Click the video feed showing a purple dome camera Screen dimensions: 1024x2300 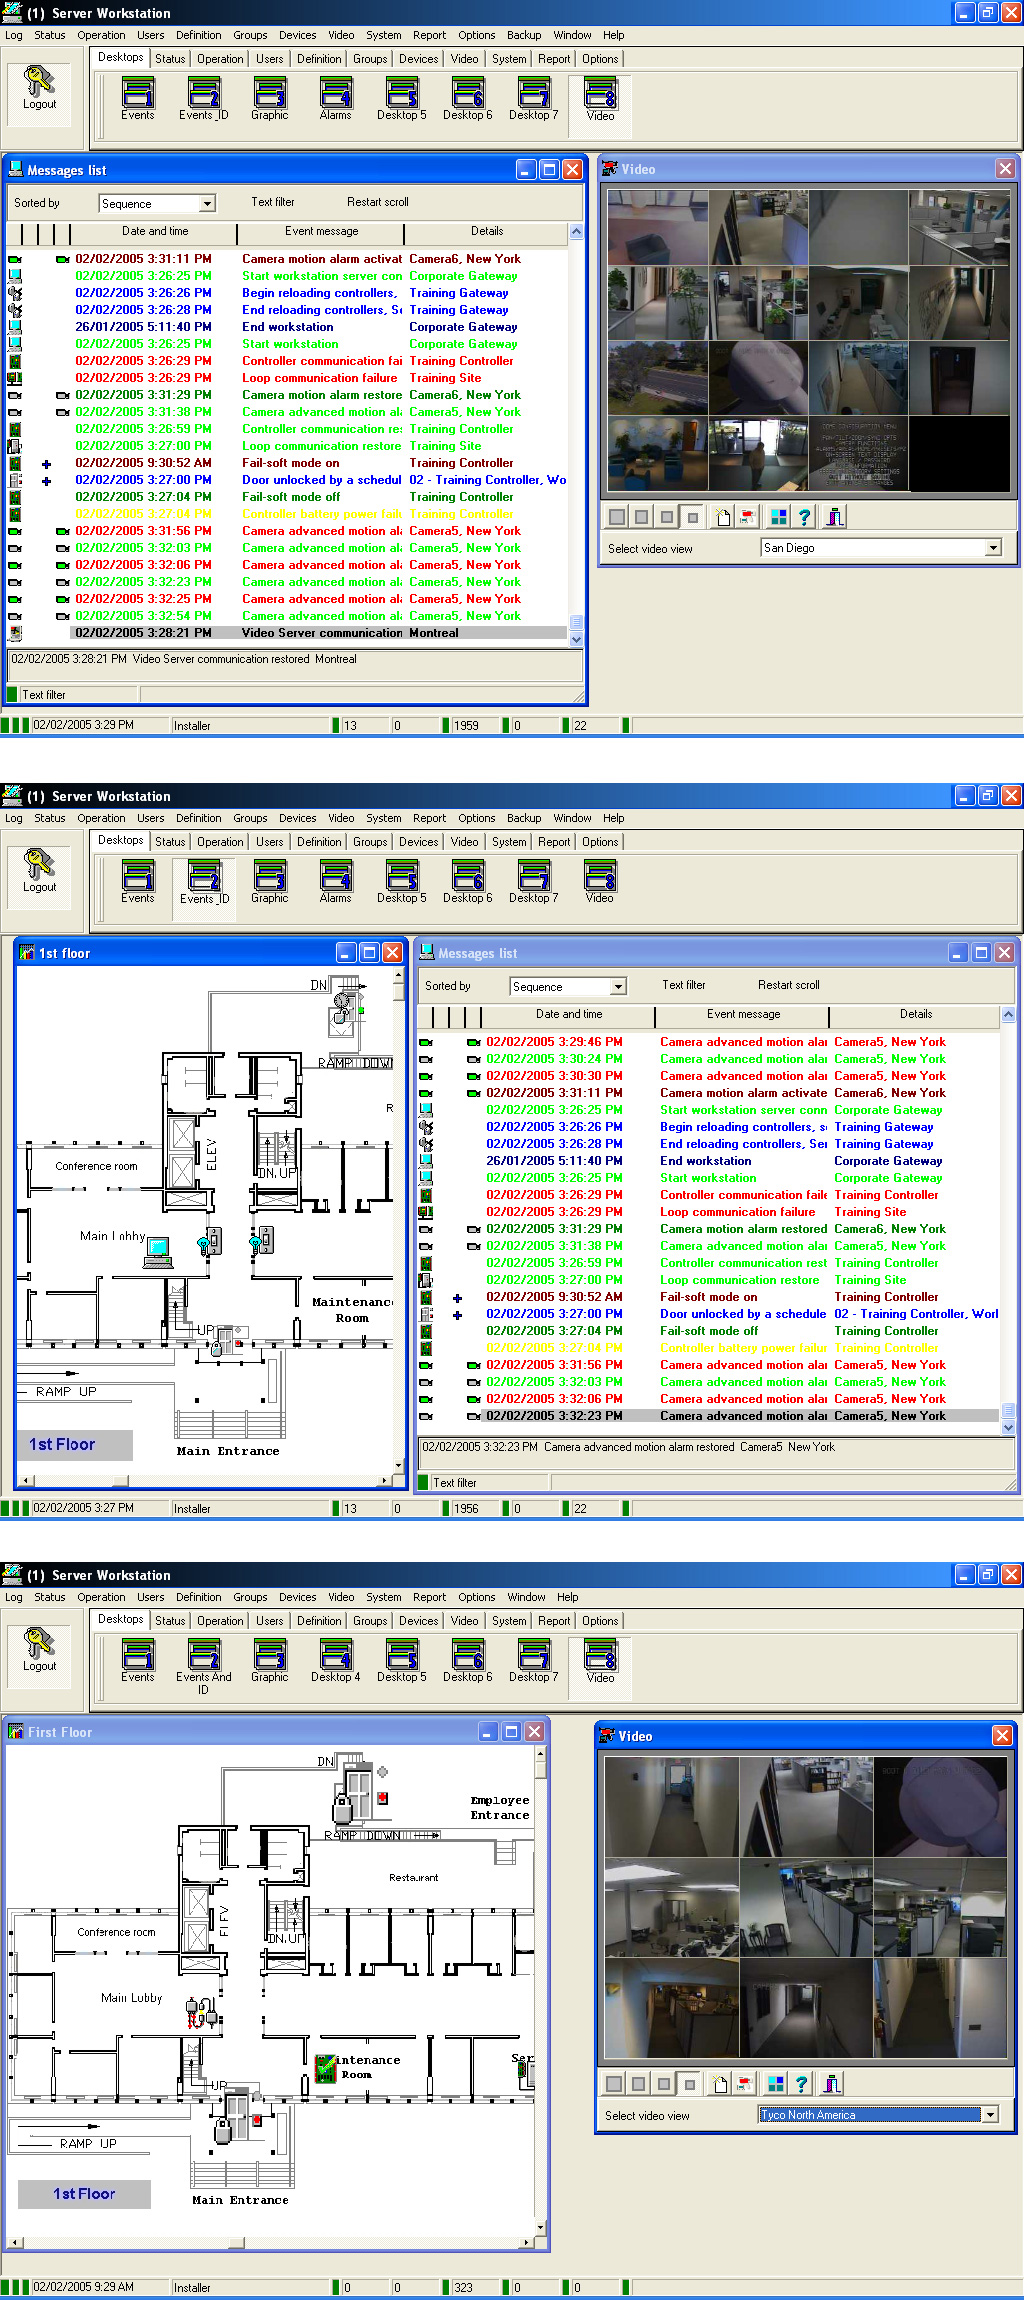coord(940,1807)
